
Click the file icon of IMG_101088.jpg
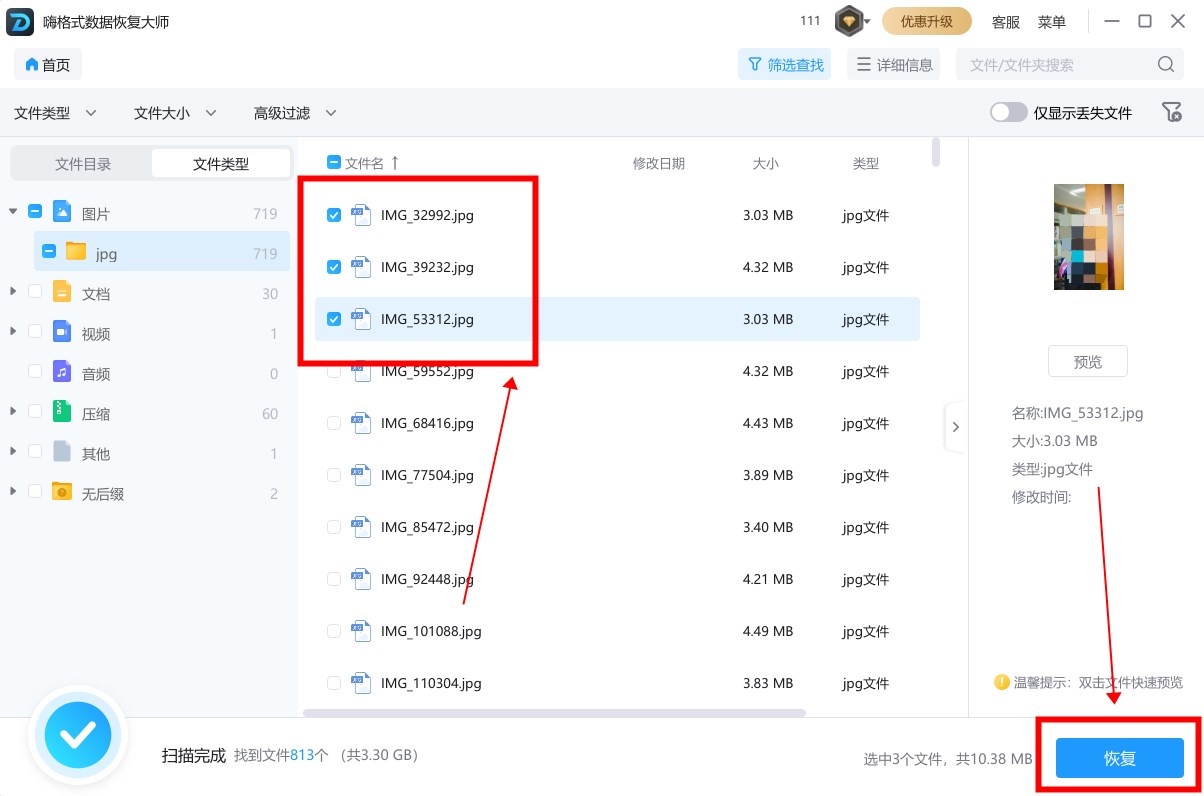[x=361, y=631]
